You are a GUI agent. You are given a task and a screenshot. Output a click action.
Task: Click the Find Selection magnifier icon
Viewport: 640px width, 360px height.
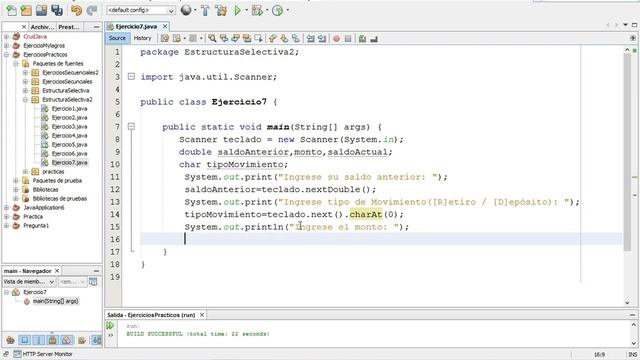pos(212,38)
